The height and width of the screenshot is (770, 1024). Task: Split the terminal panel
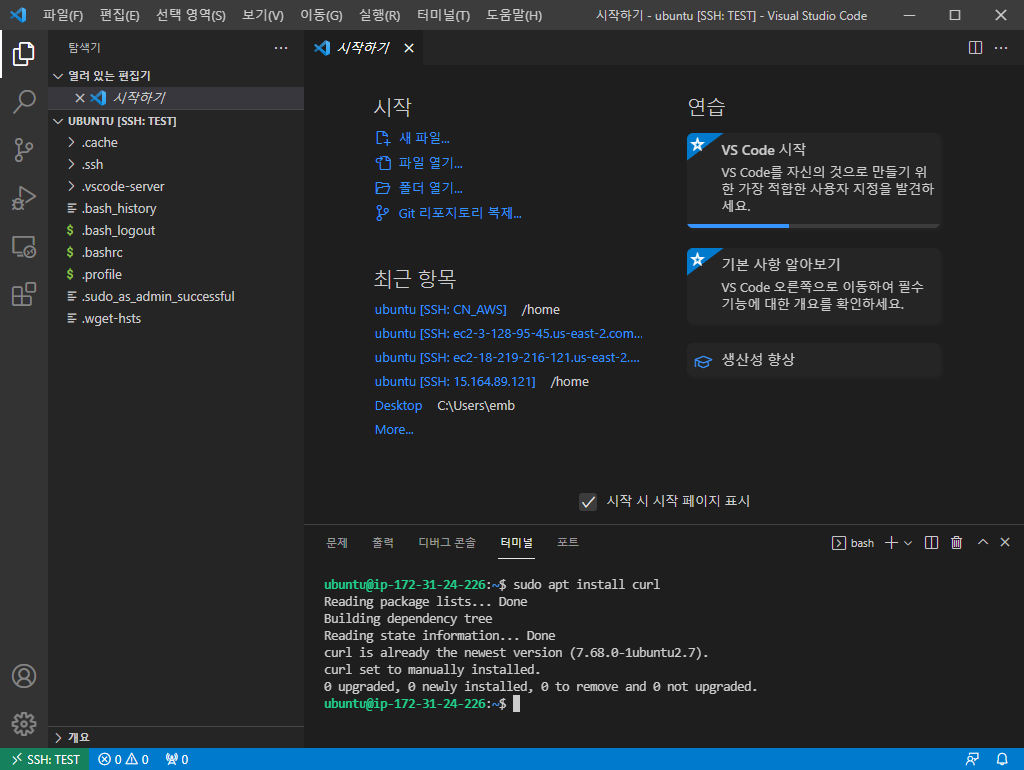(931, 543)
